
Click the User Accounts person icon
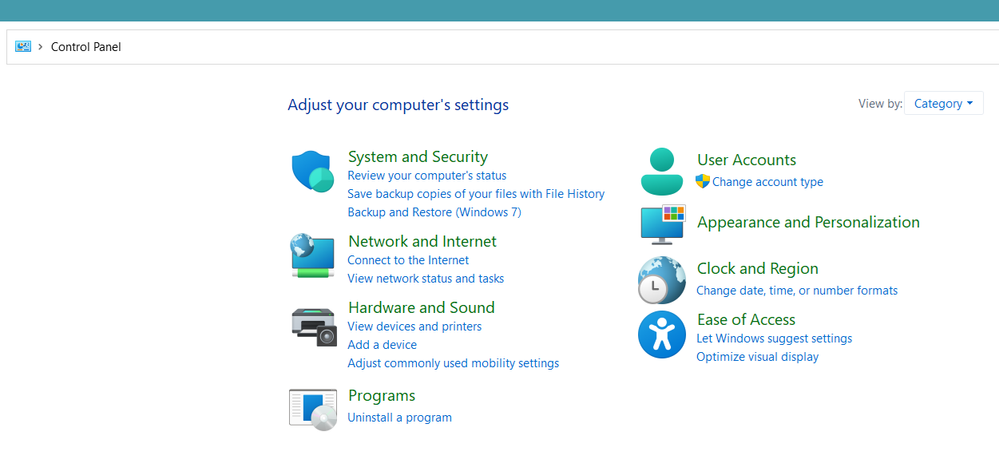click(x=663, y=171)
